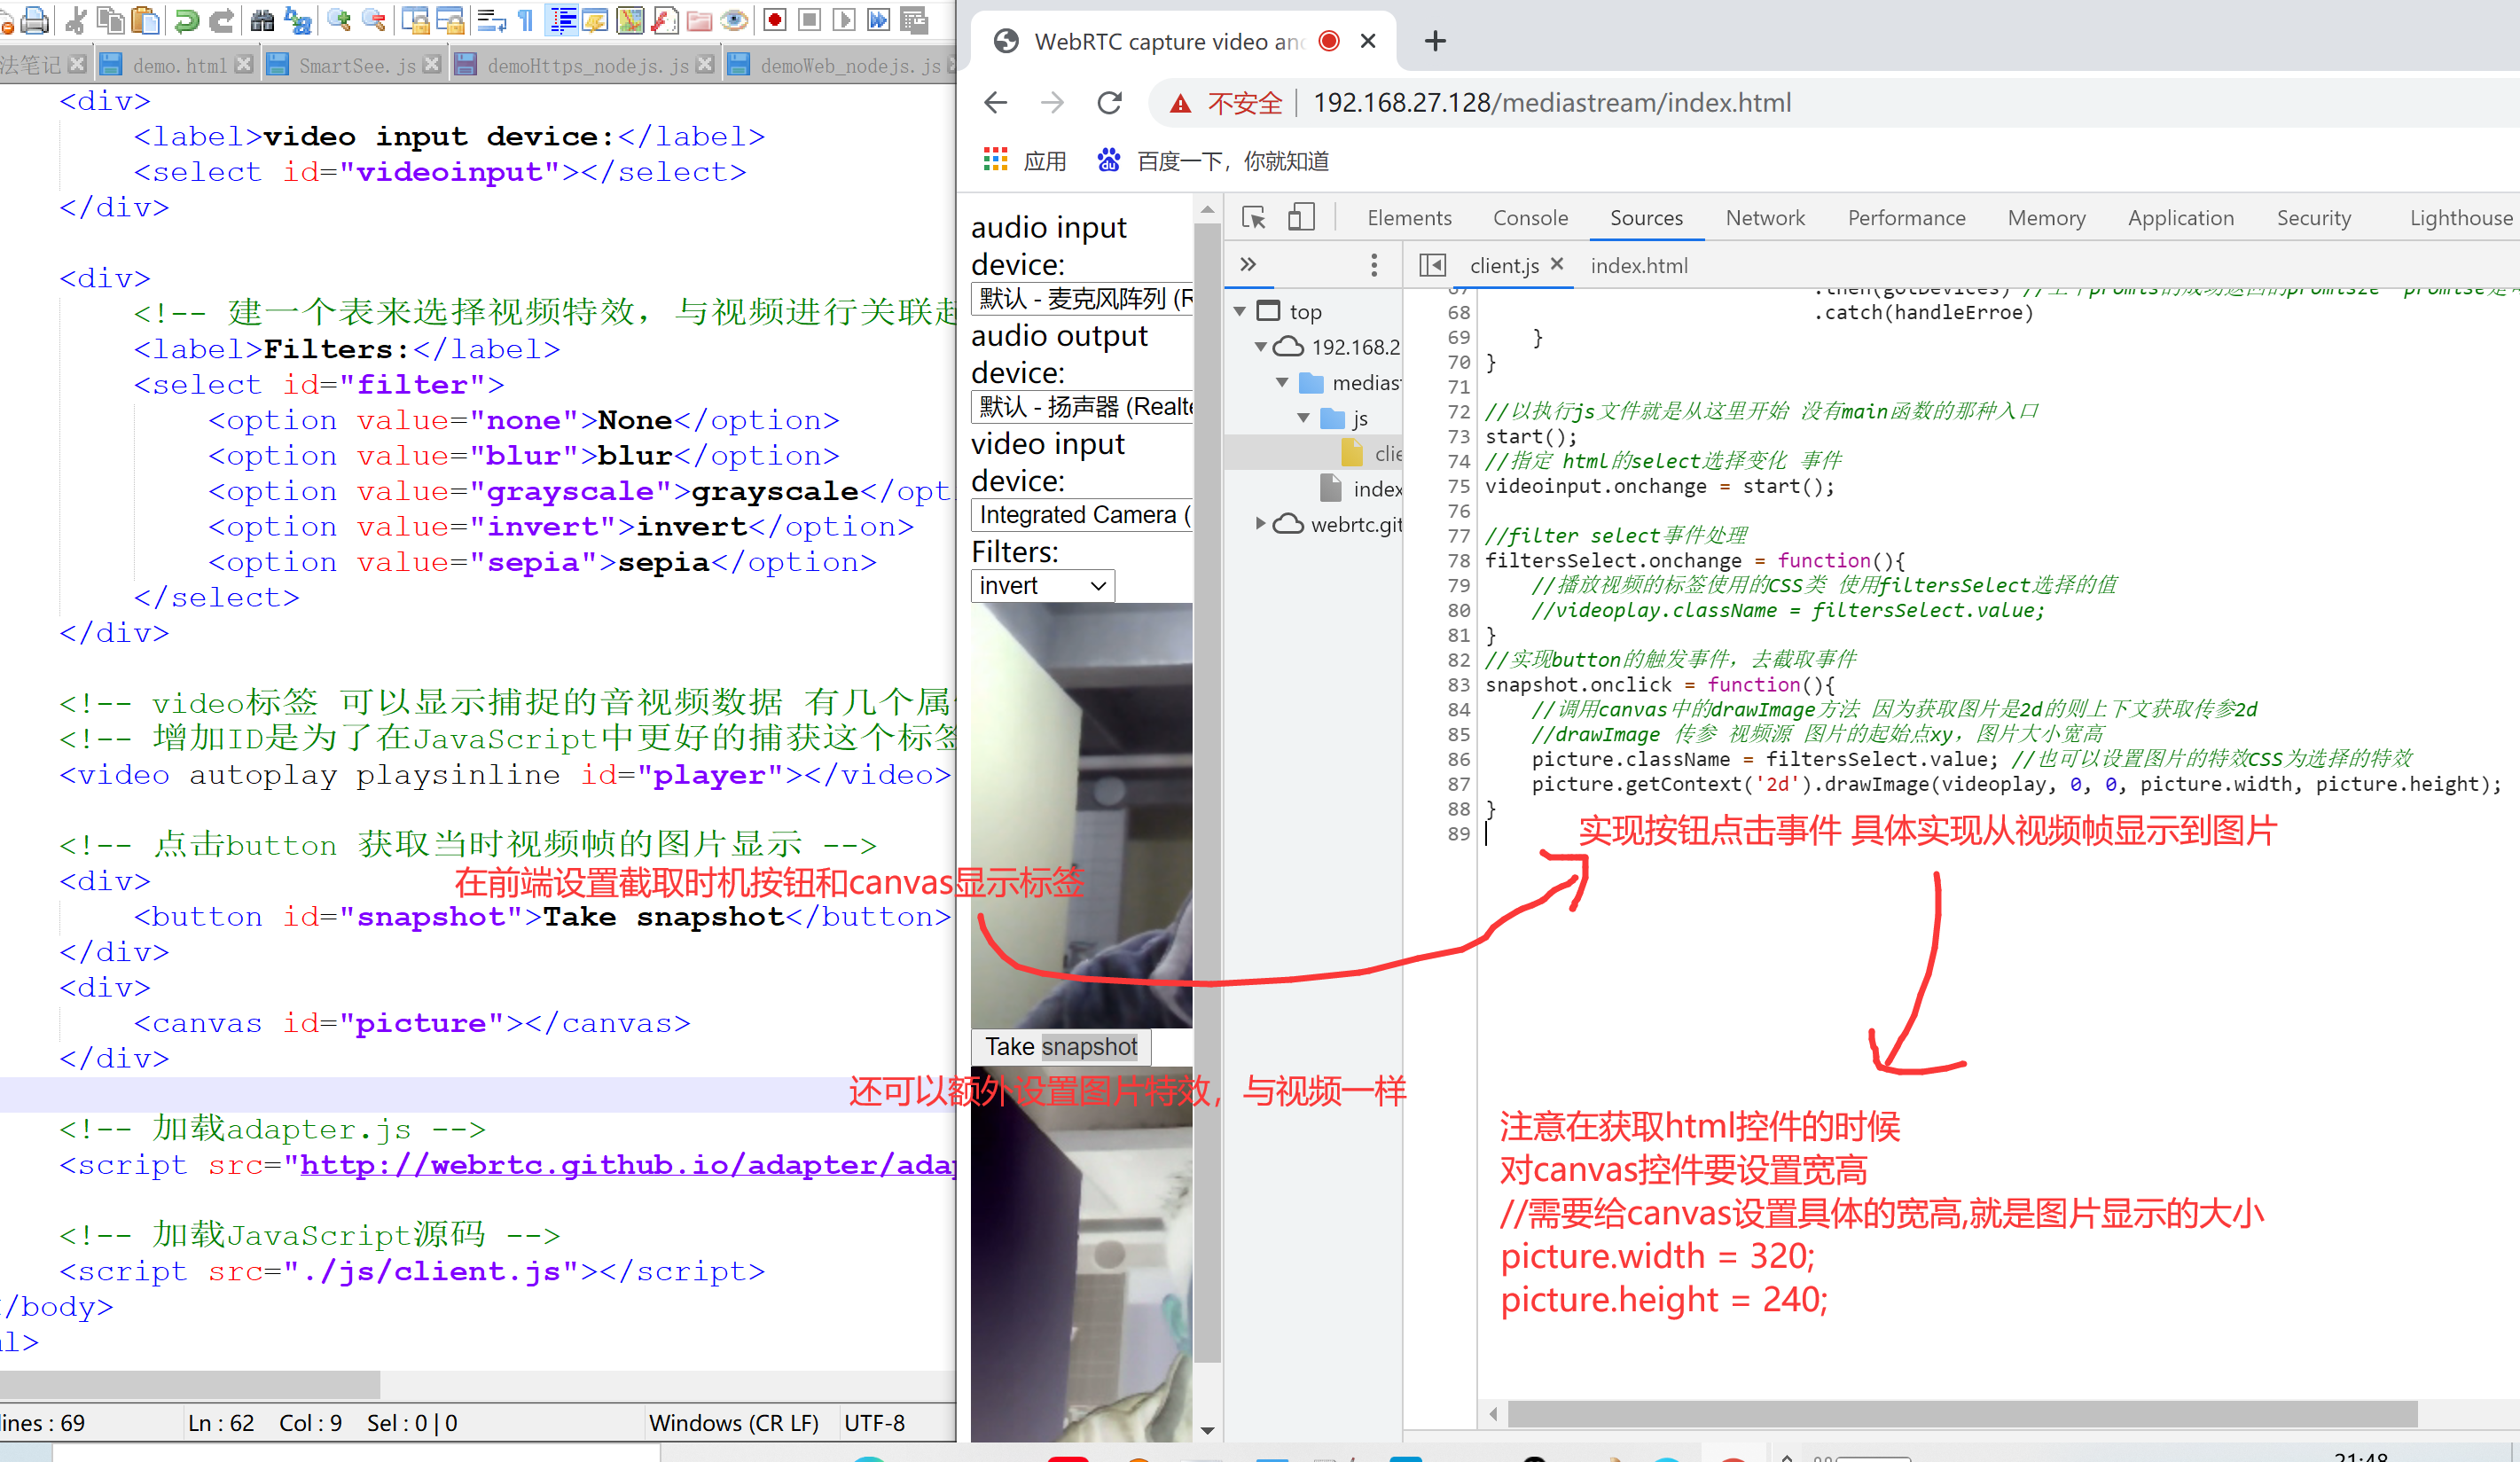The image size is (2520, 1462).
Task: Start macro recording with the red record icon
Action: point(774,19)
